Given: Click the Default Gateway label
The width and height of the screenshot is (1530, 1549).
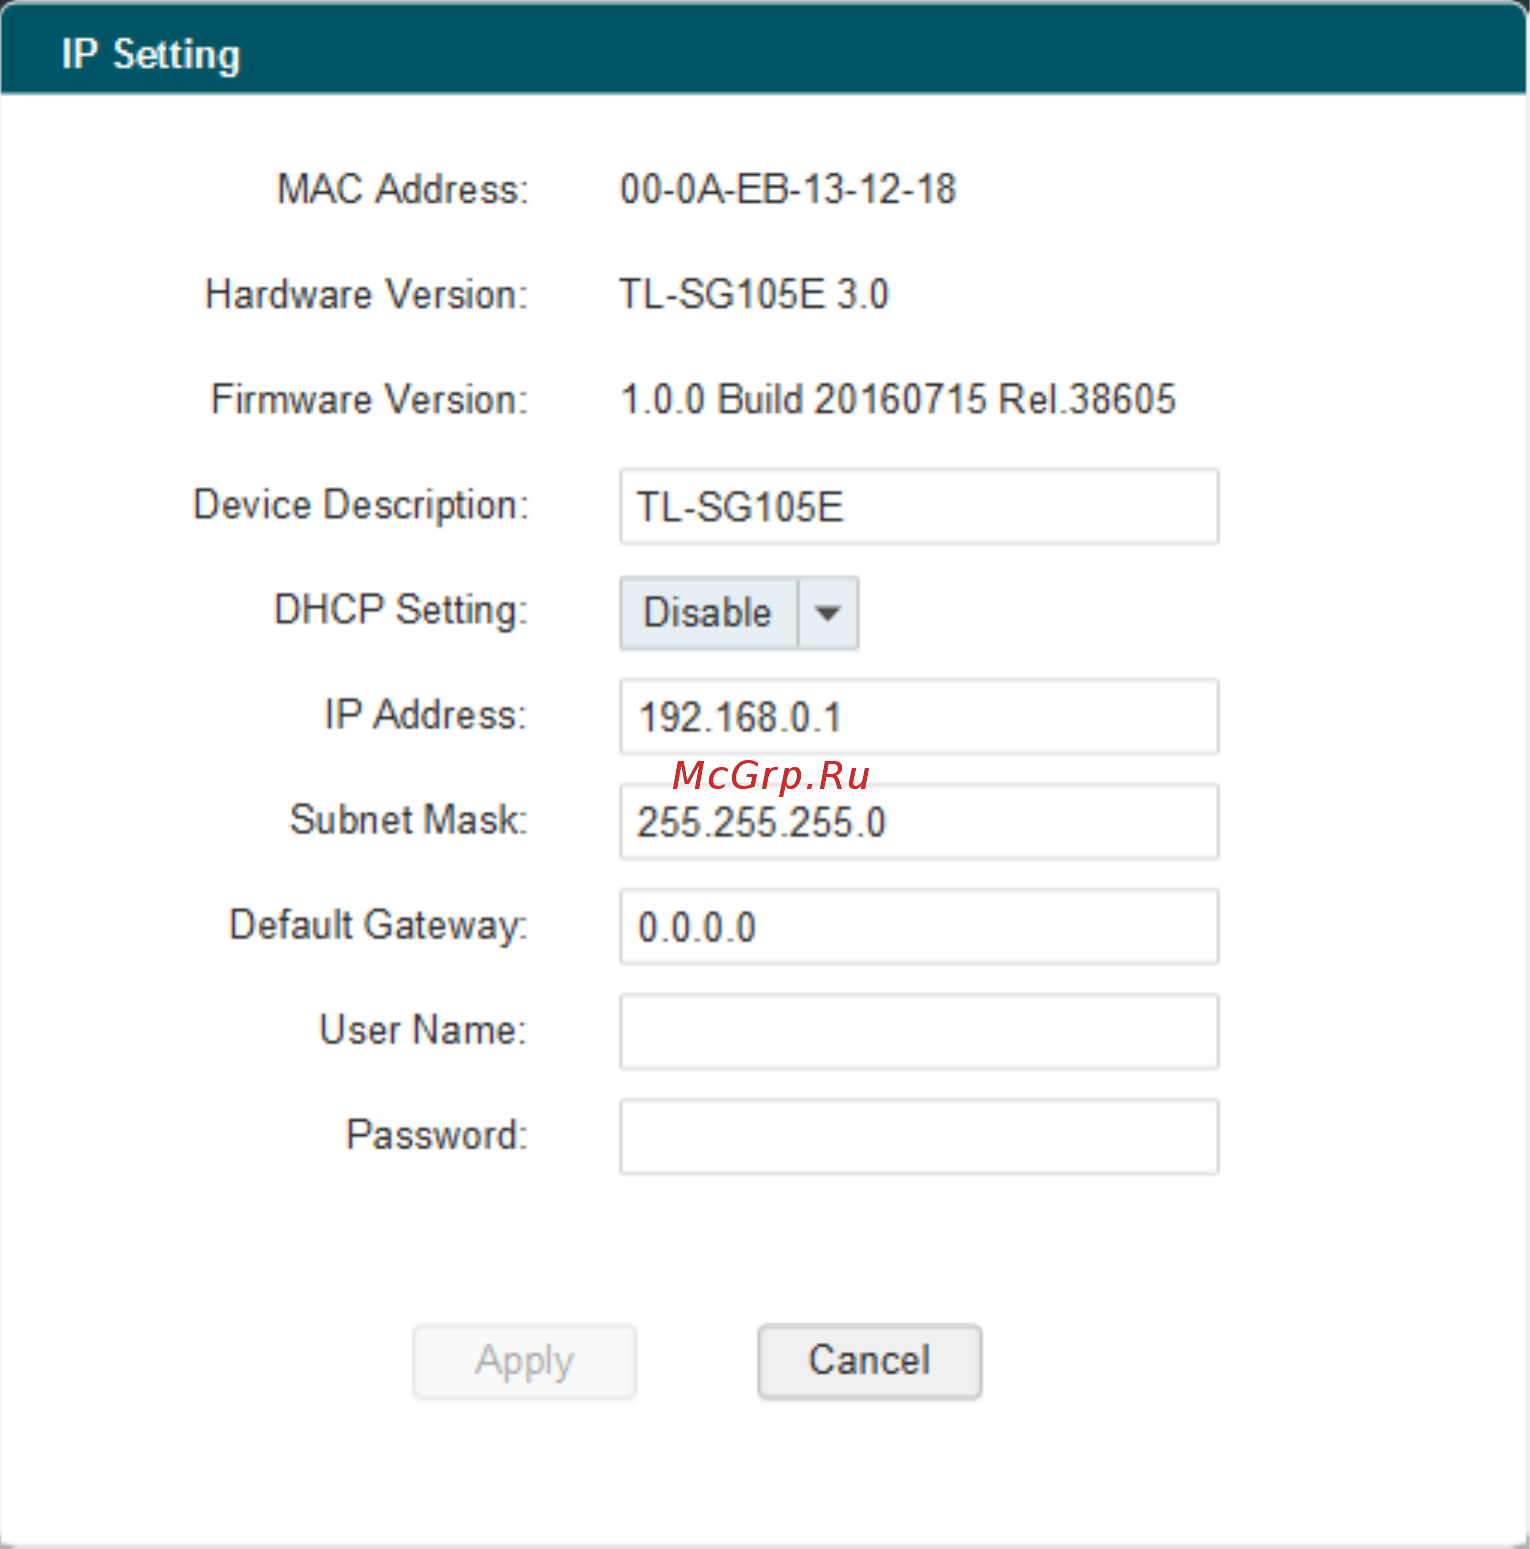Looking at the screenshot, I should [x=378, y=925].
